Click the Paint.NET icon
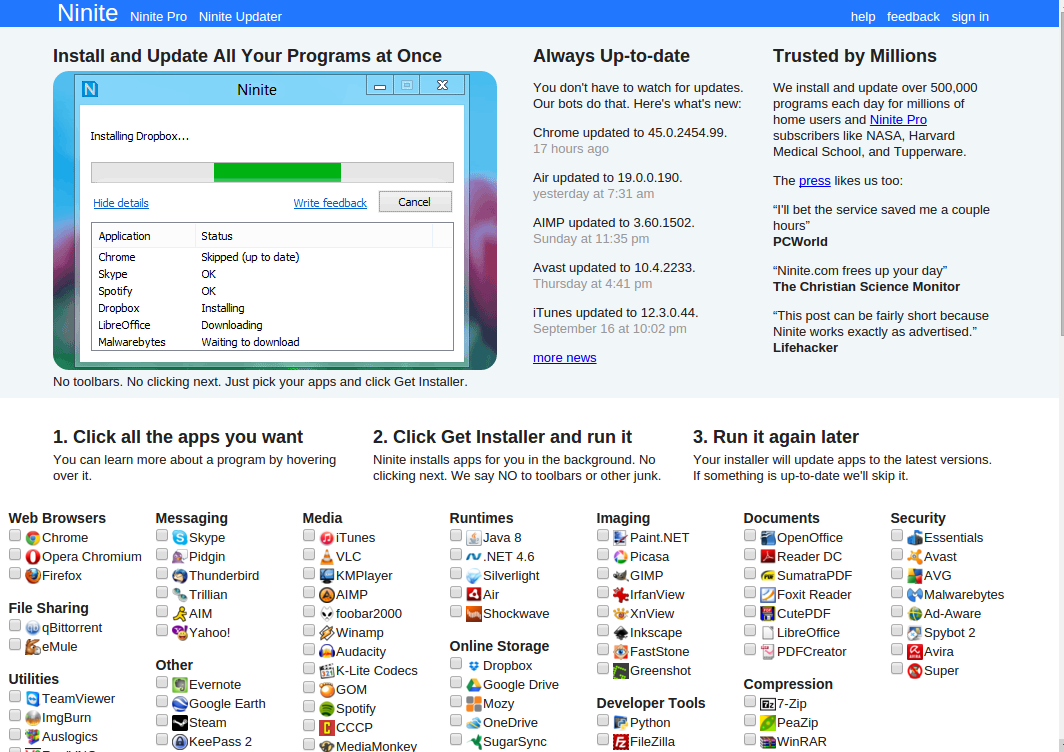 (x=621, y=538)
